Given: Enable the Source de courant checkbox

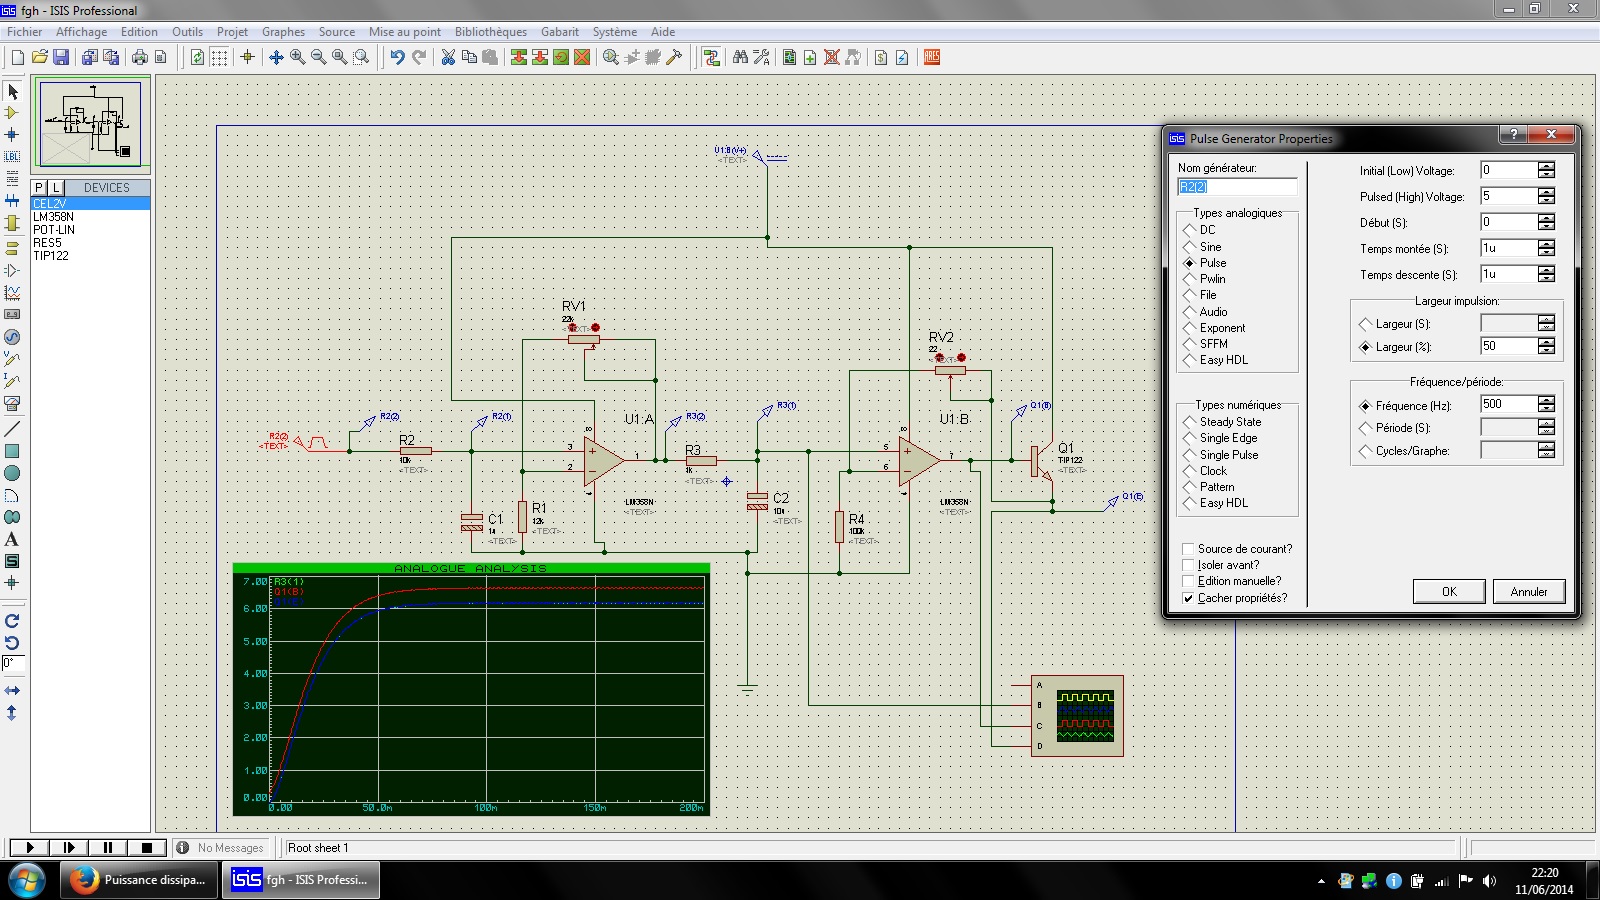Looking at the screenshot, I should (1188, 549).
